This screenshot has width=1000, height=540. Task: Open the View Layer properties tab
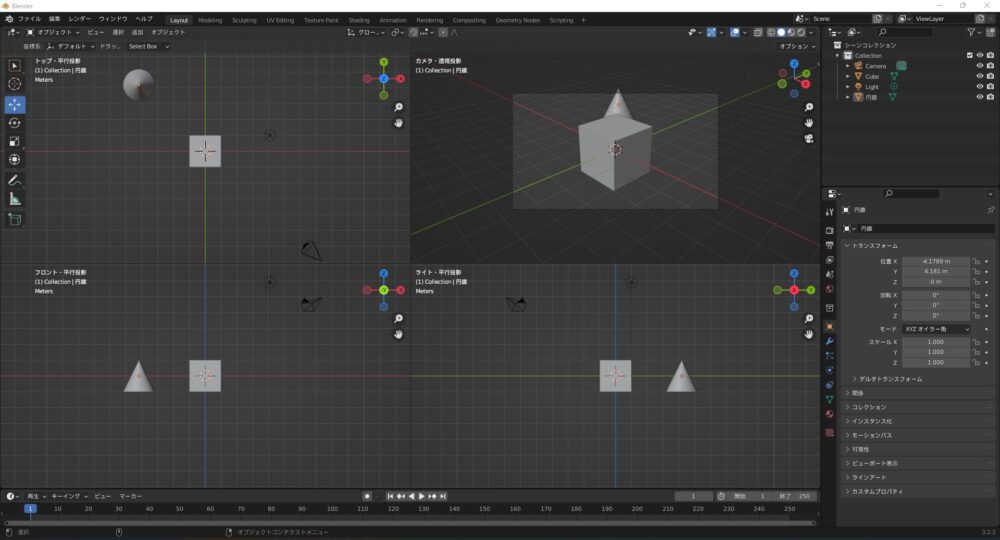point(829,260)
